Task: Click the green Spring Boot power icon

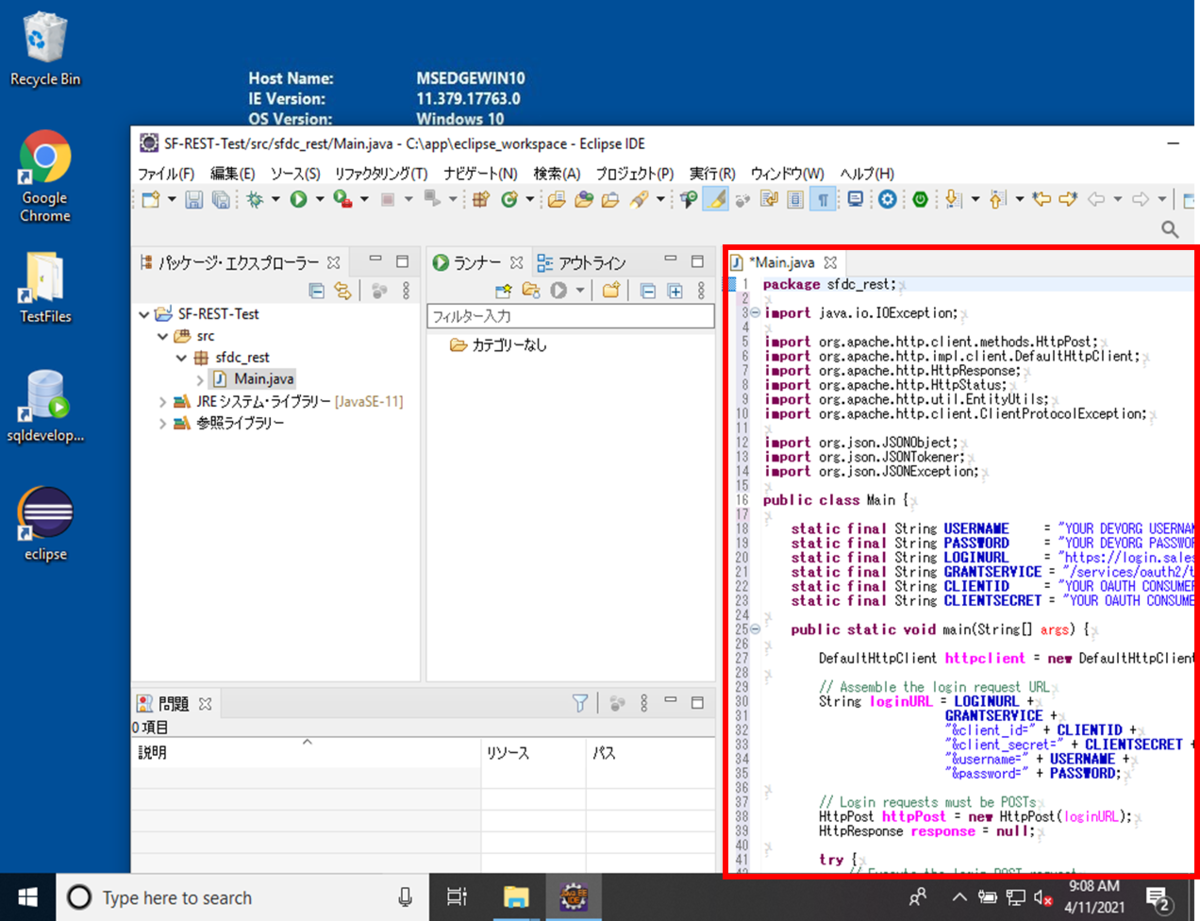Action: 920,200
